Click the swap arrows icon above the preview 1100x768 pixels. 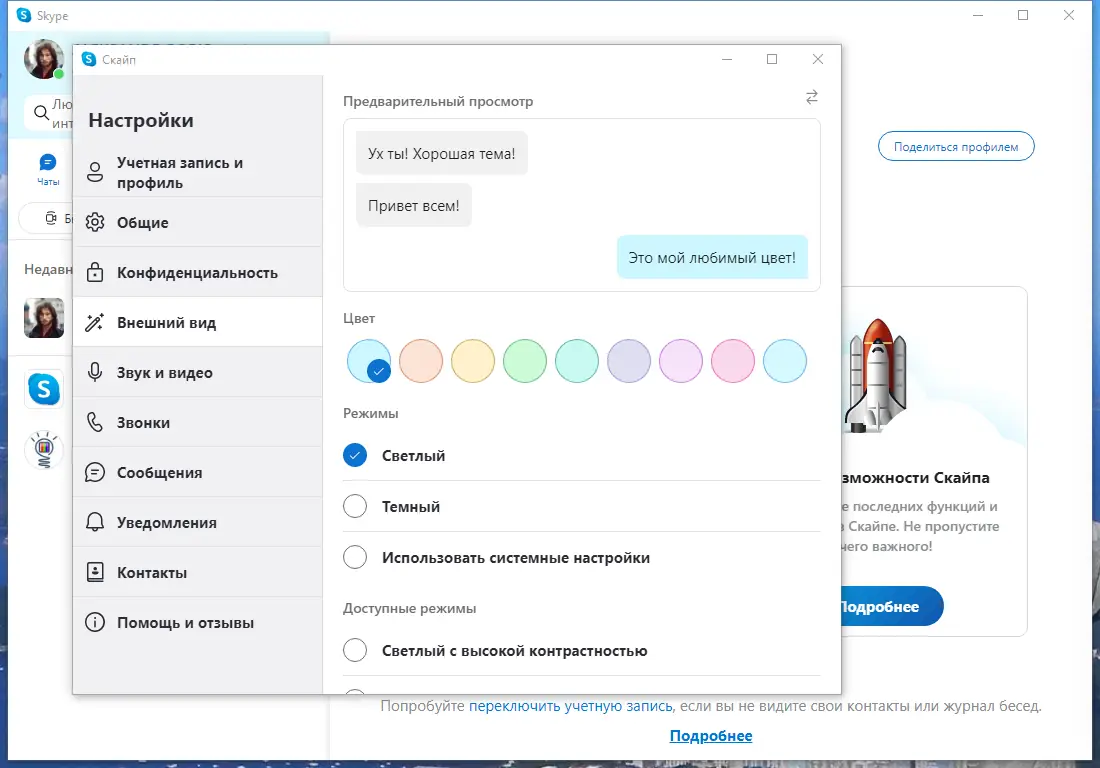pyautogui.click(x=811, y=97)
